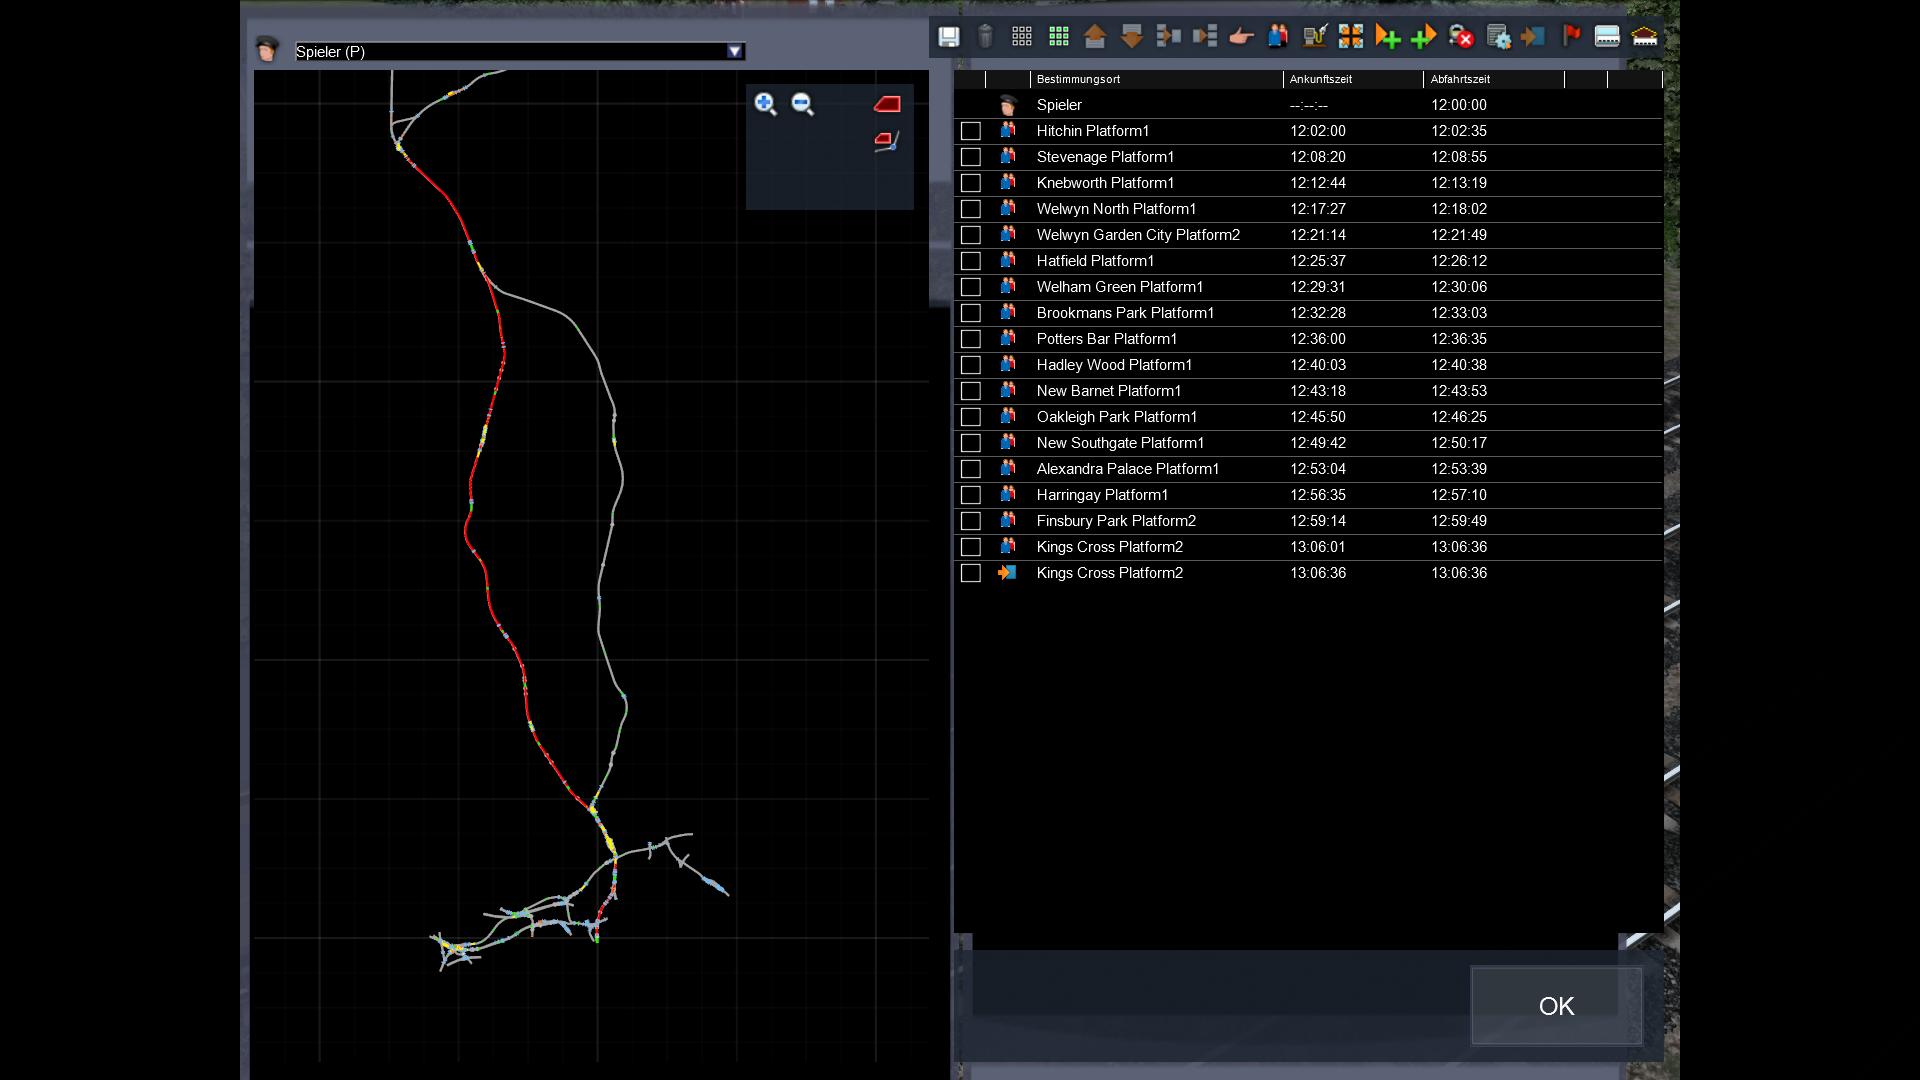
Task: Tick the Potters Bar Platform1 checkbox
Action: pos(970,339)
